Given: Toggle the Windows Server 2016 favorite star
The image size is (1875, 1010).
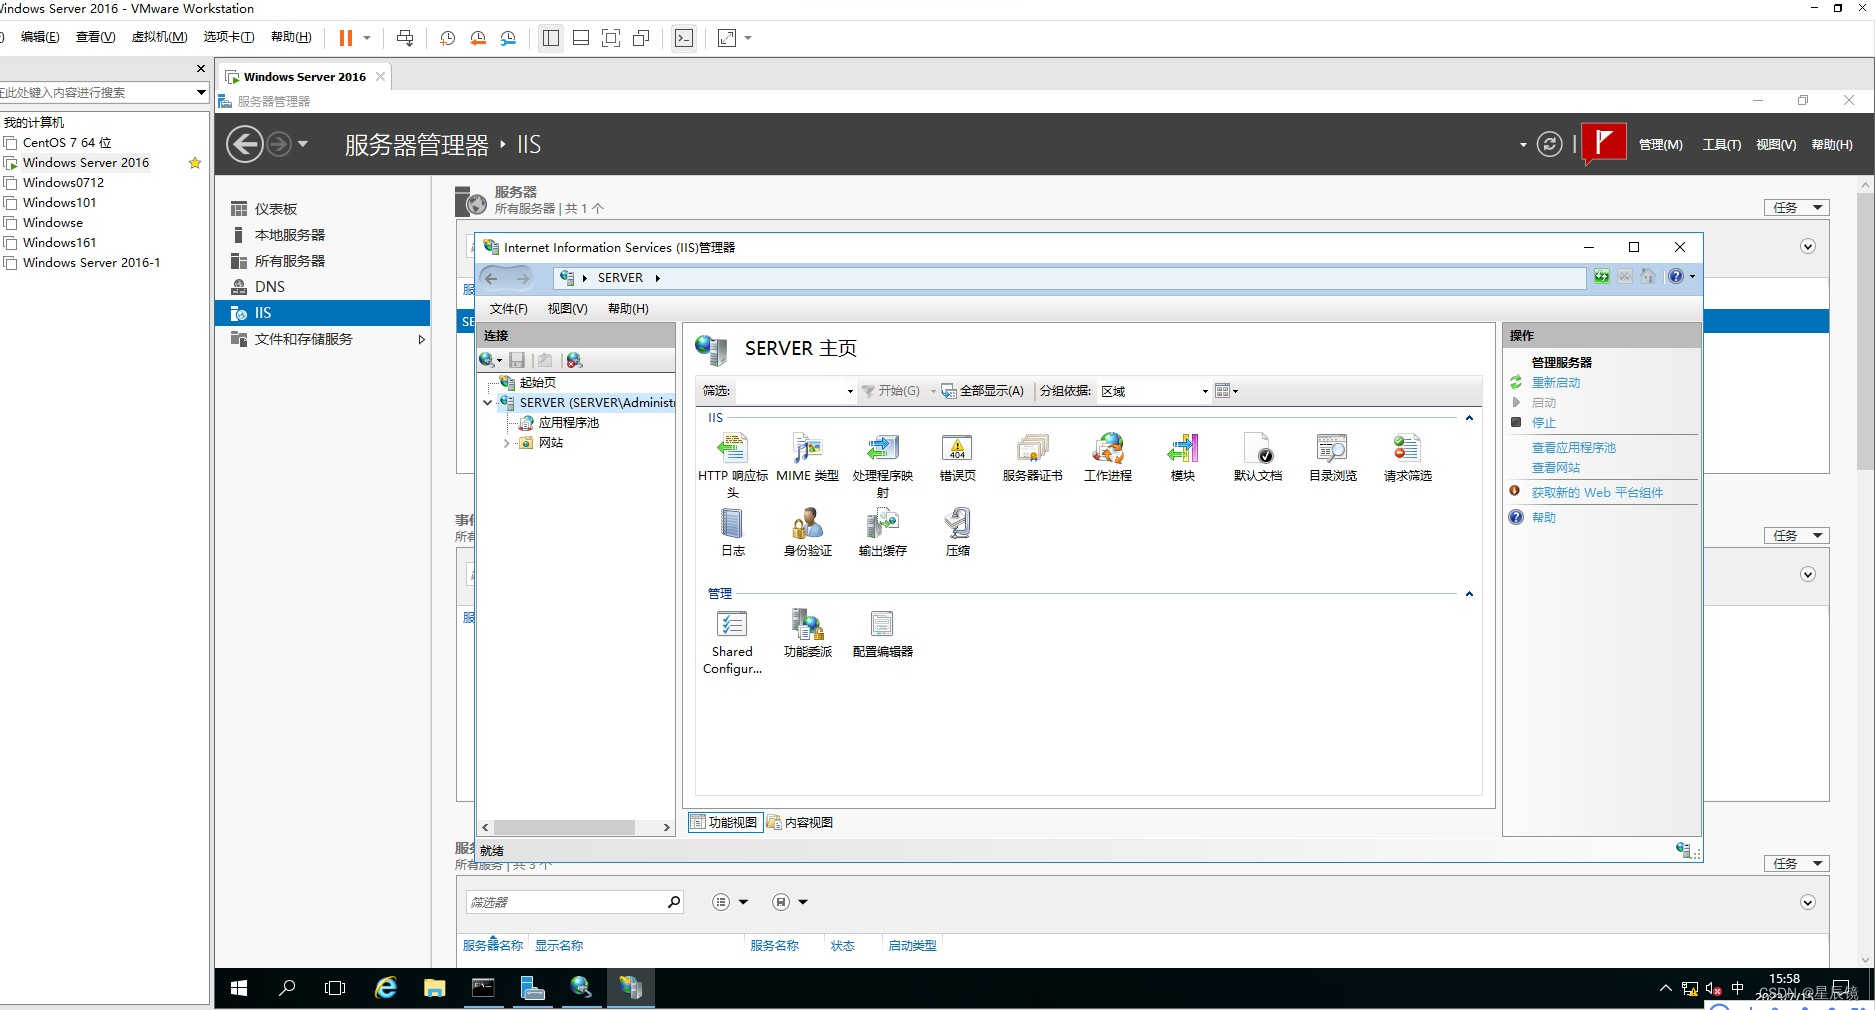Looking at the screenshot, I should (x=195, y=163).
